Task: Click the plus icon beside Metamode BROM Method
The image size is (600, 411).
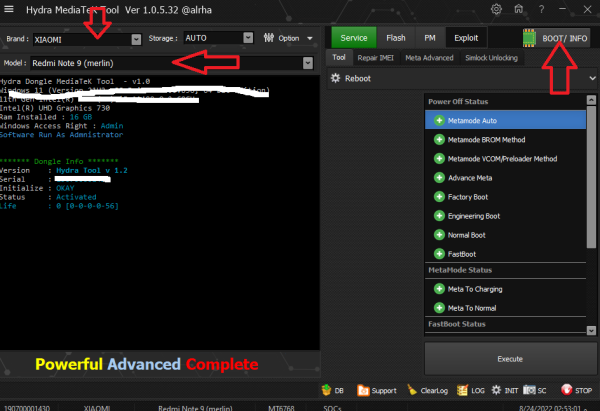Action: (x=439, y=140)
